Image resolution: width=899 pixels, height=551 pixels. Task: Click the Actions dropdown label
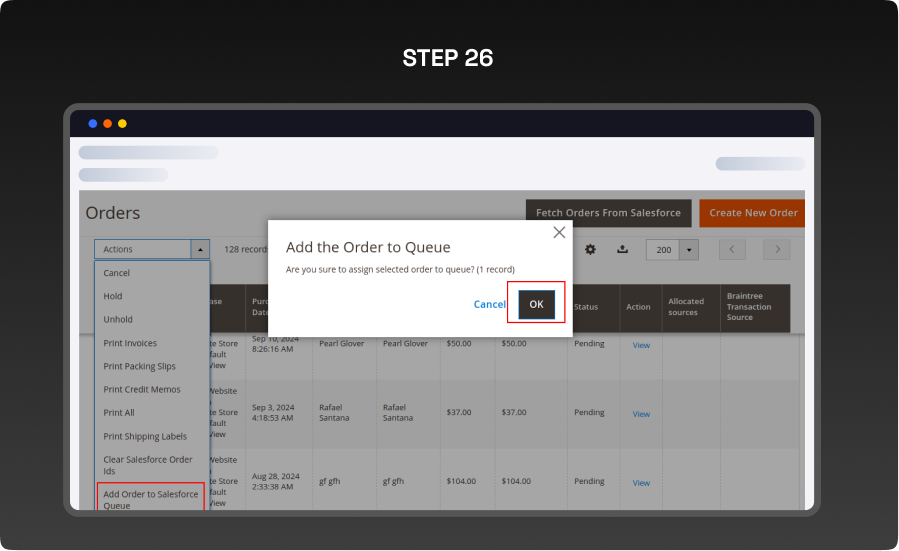tap(142, 250)
